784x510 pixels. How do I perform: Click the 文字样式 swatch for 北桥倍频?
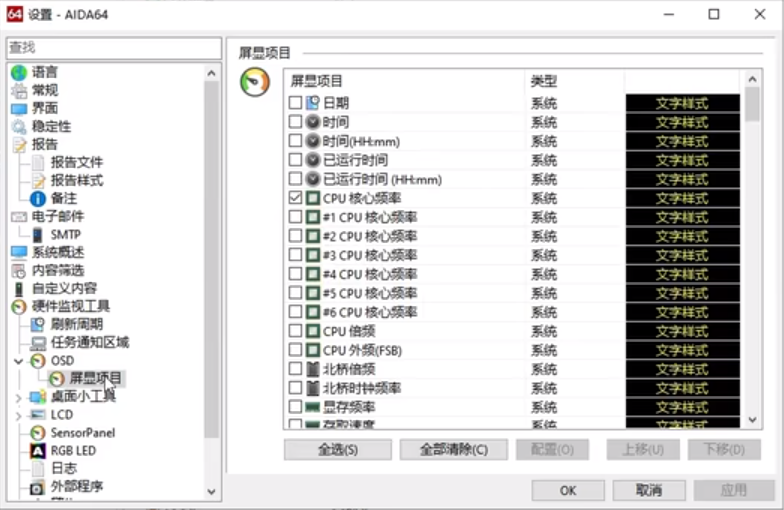pyautogui.click(x=682, y=370)
